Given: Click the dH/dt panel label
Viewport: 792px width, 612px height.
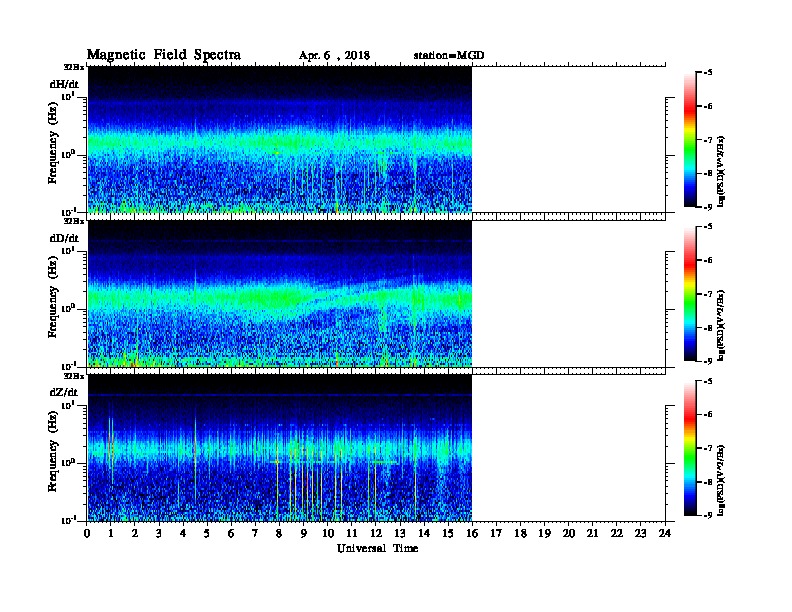Looking at the screenshot, I should (x=64, y=84).
